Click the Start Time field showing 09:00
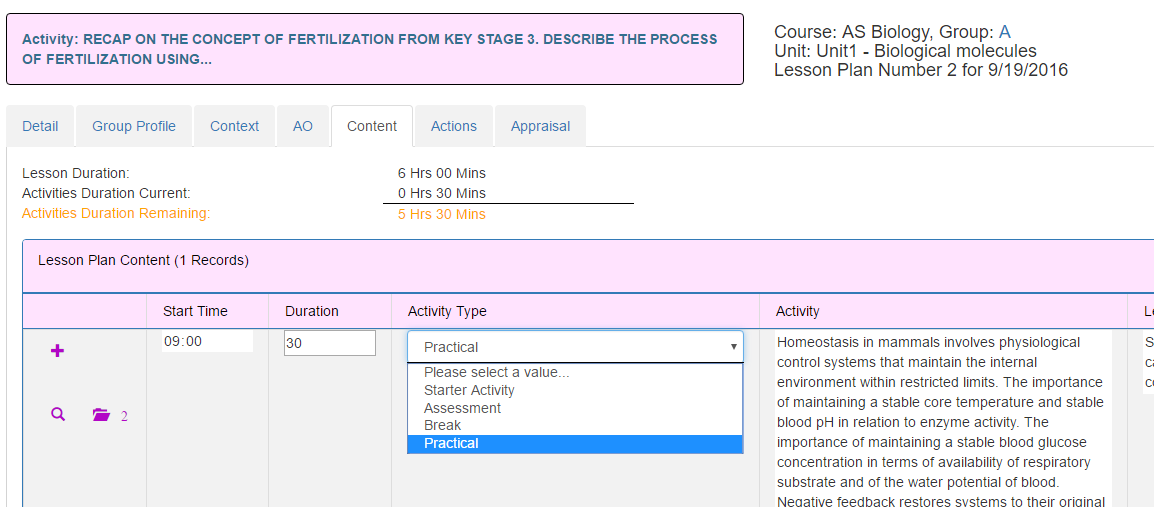The height and width of the screenshot is (507, 1154). [207, 342]
